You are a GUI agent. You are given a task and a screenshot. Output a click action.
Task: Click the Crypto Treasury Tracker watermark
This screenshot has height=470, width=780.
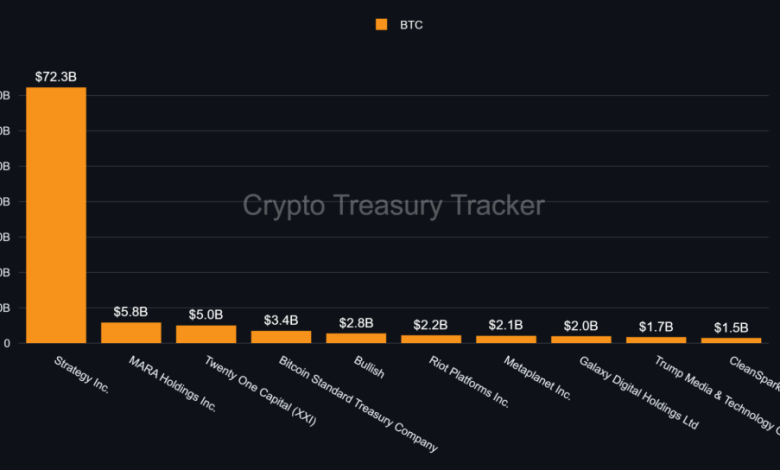pyautogui.click(x=394, y=206)
